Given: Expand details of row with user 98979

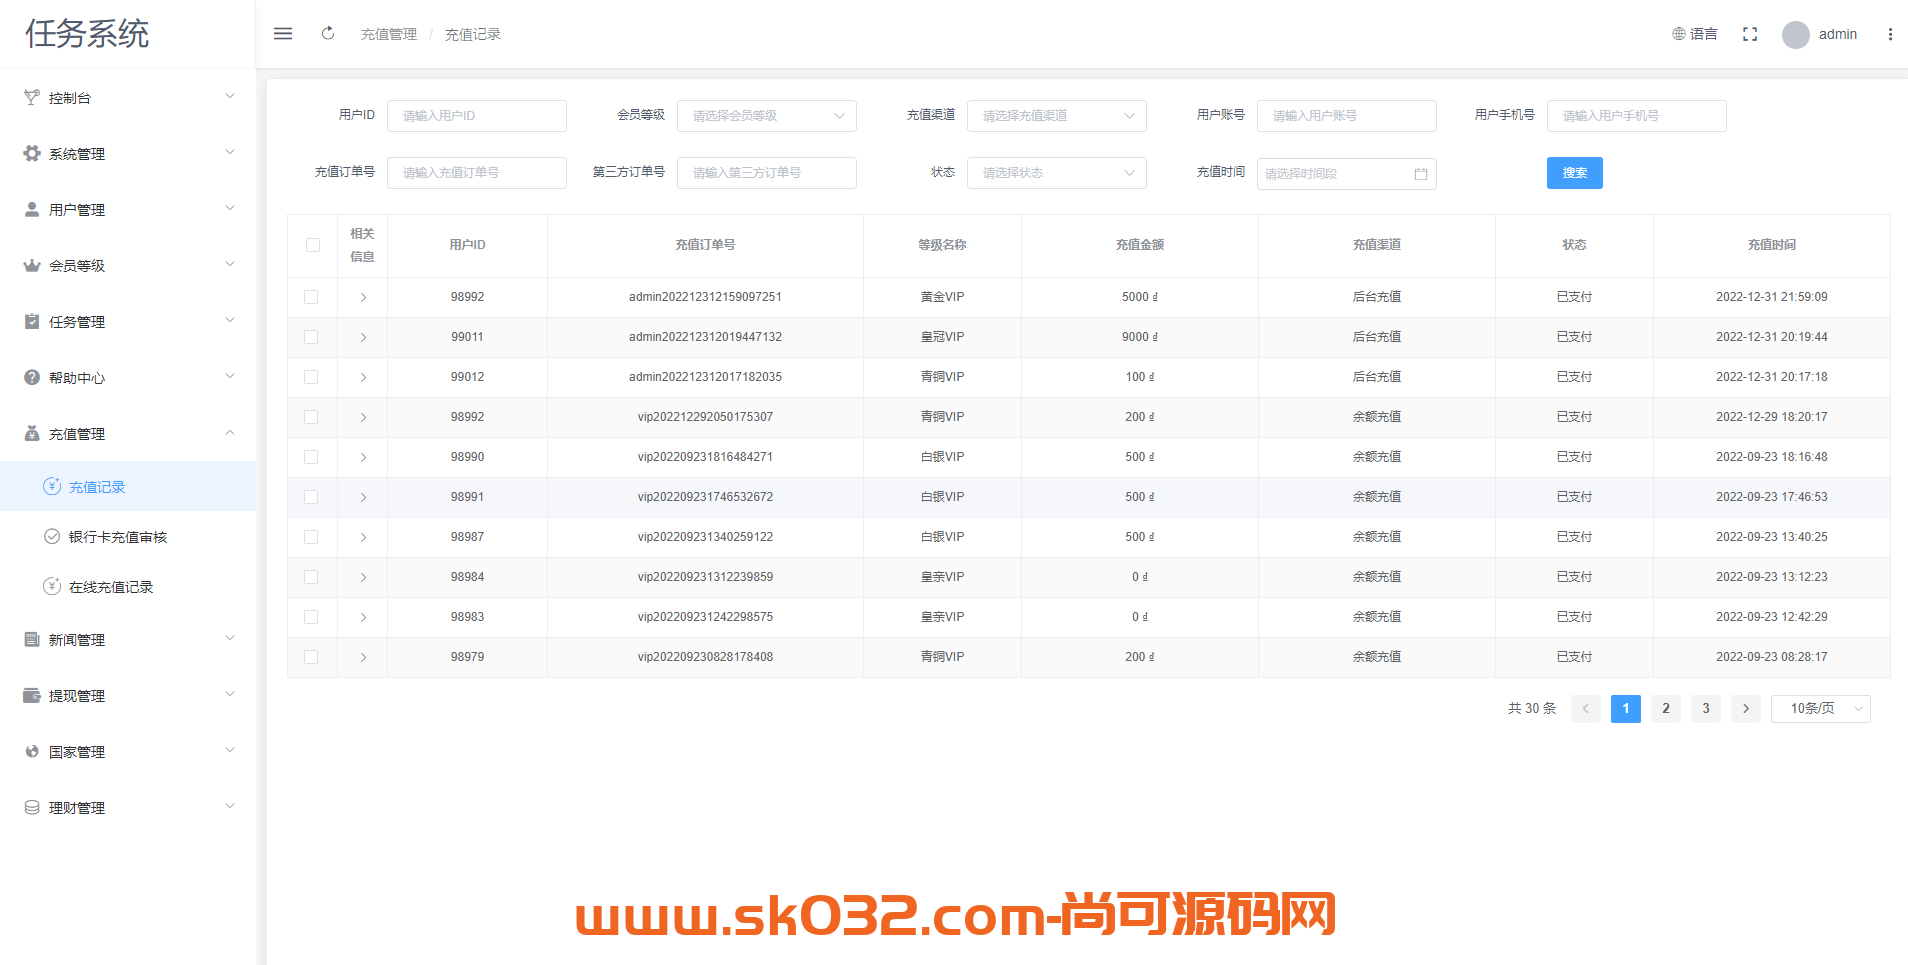Looking at the screenshot, I should pyautogui.click(x=363, y=657).
